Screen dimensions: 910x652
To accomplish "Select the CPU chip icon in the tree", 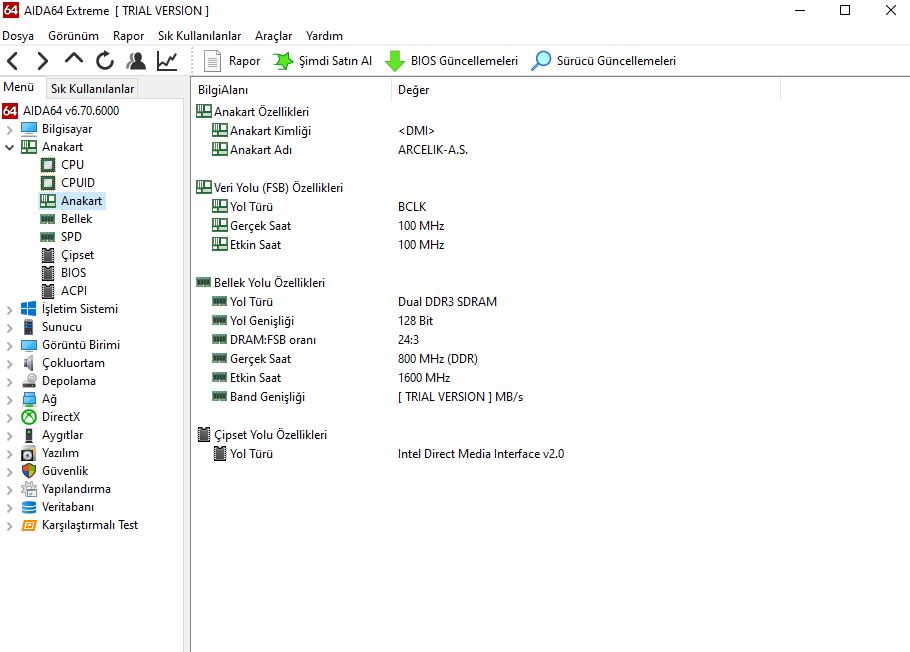I will [48, 165].
